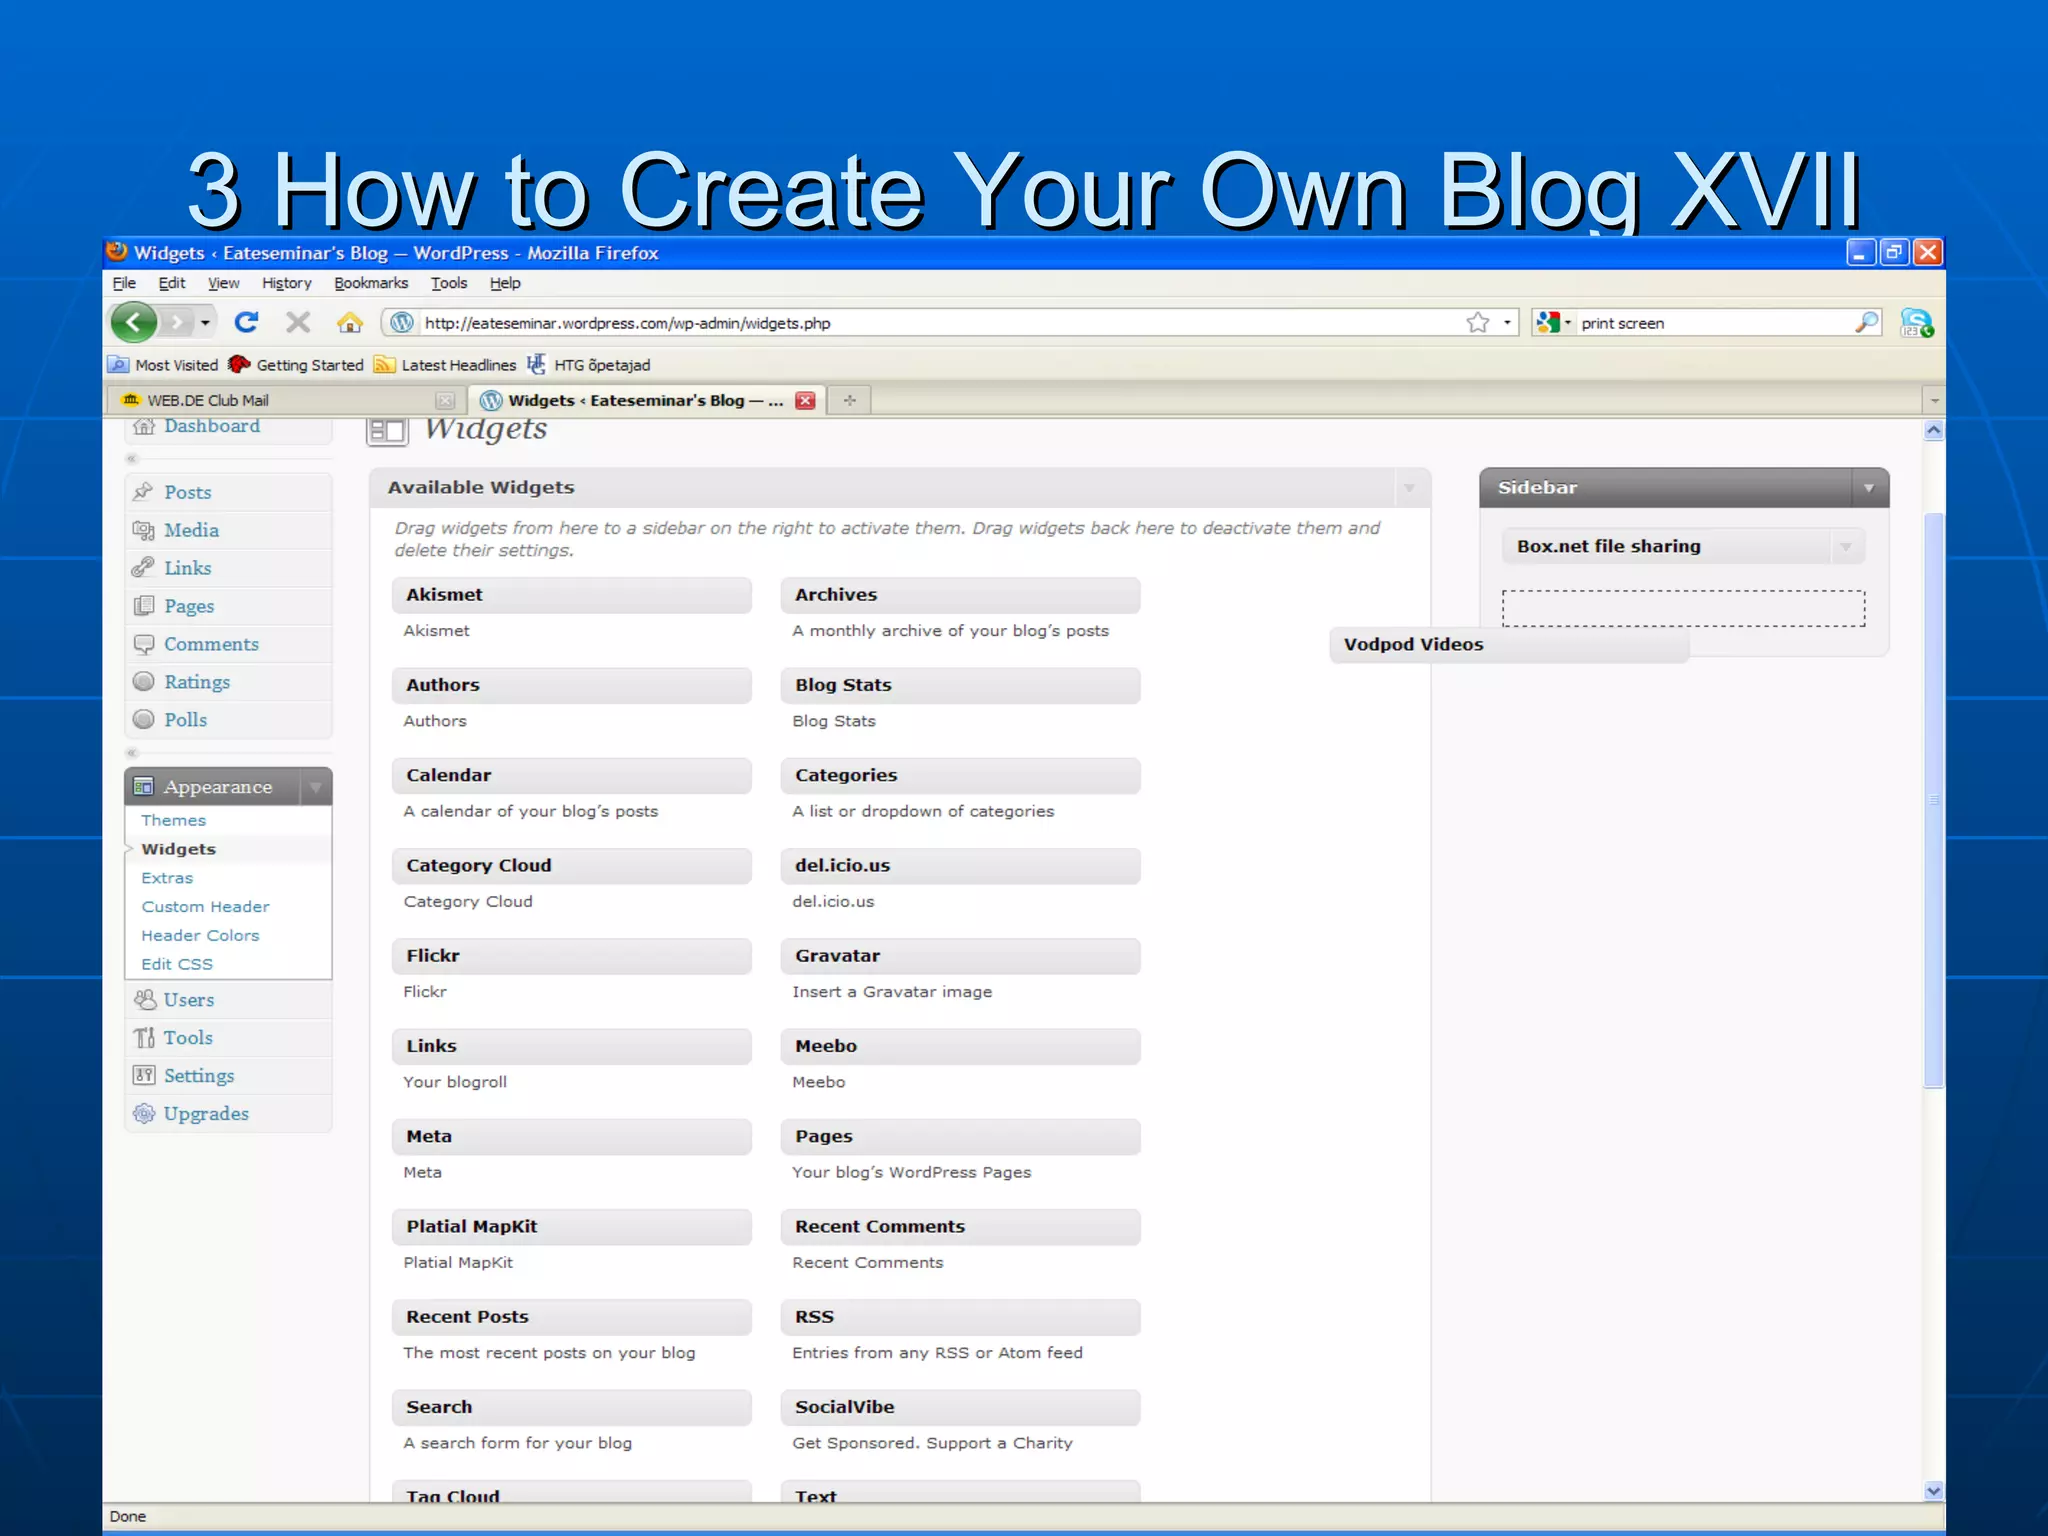2048x1536 pixels.
Task: Open the History menu
Action: click(287, 283)
